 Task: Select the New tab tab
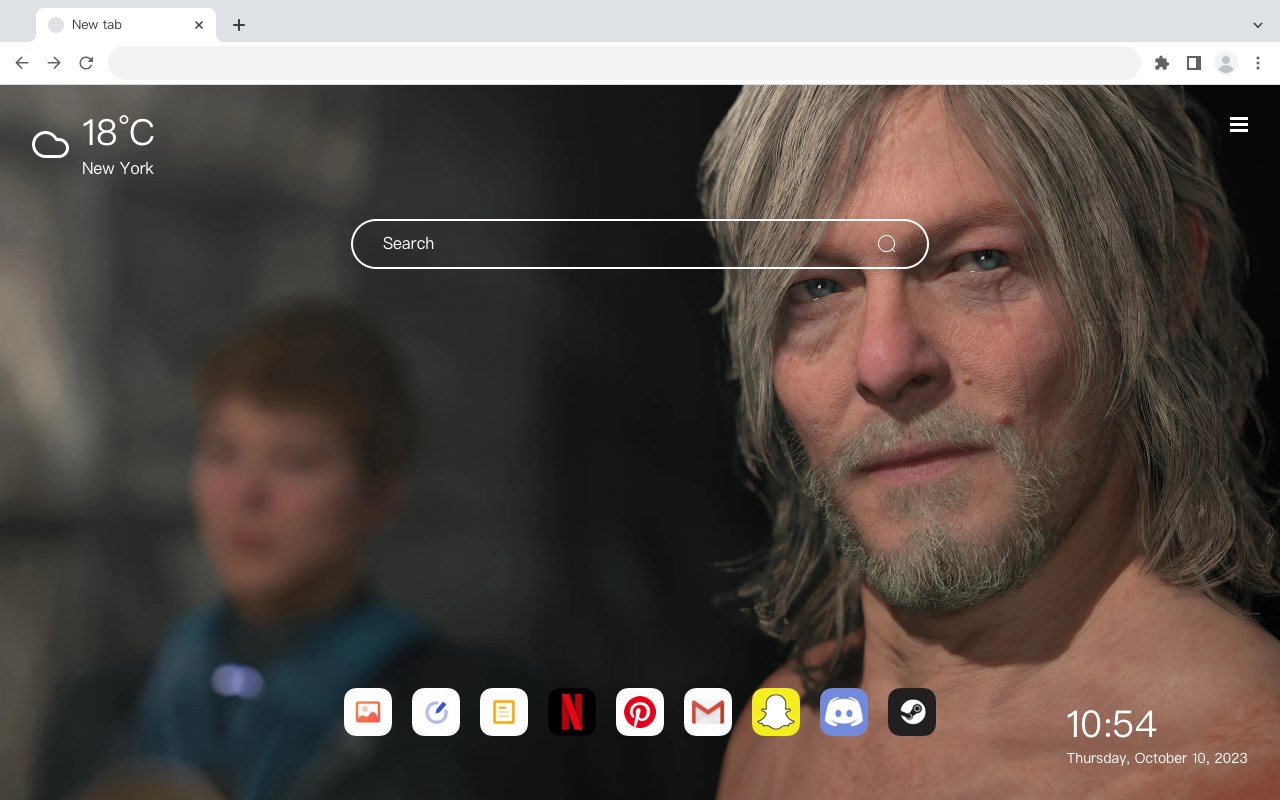(126, 25)
